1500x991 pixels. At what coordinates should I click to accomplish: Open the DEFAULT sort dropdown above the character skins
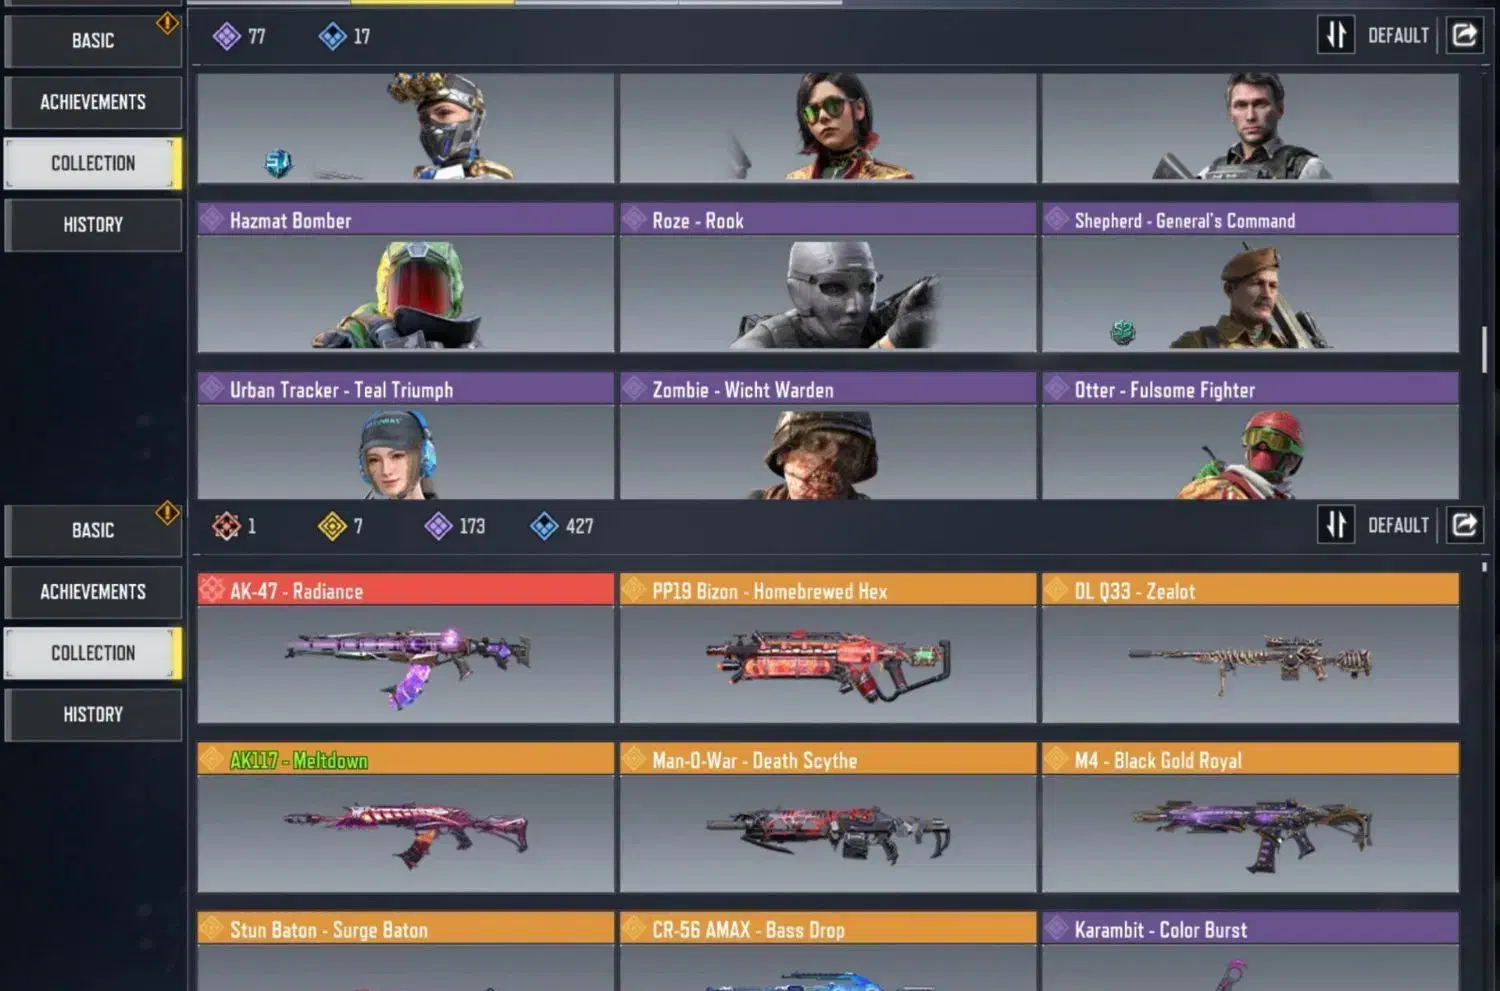click(1398, 36)
